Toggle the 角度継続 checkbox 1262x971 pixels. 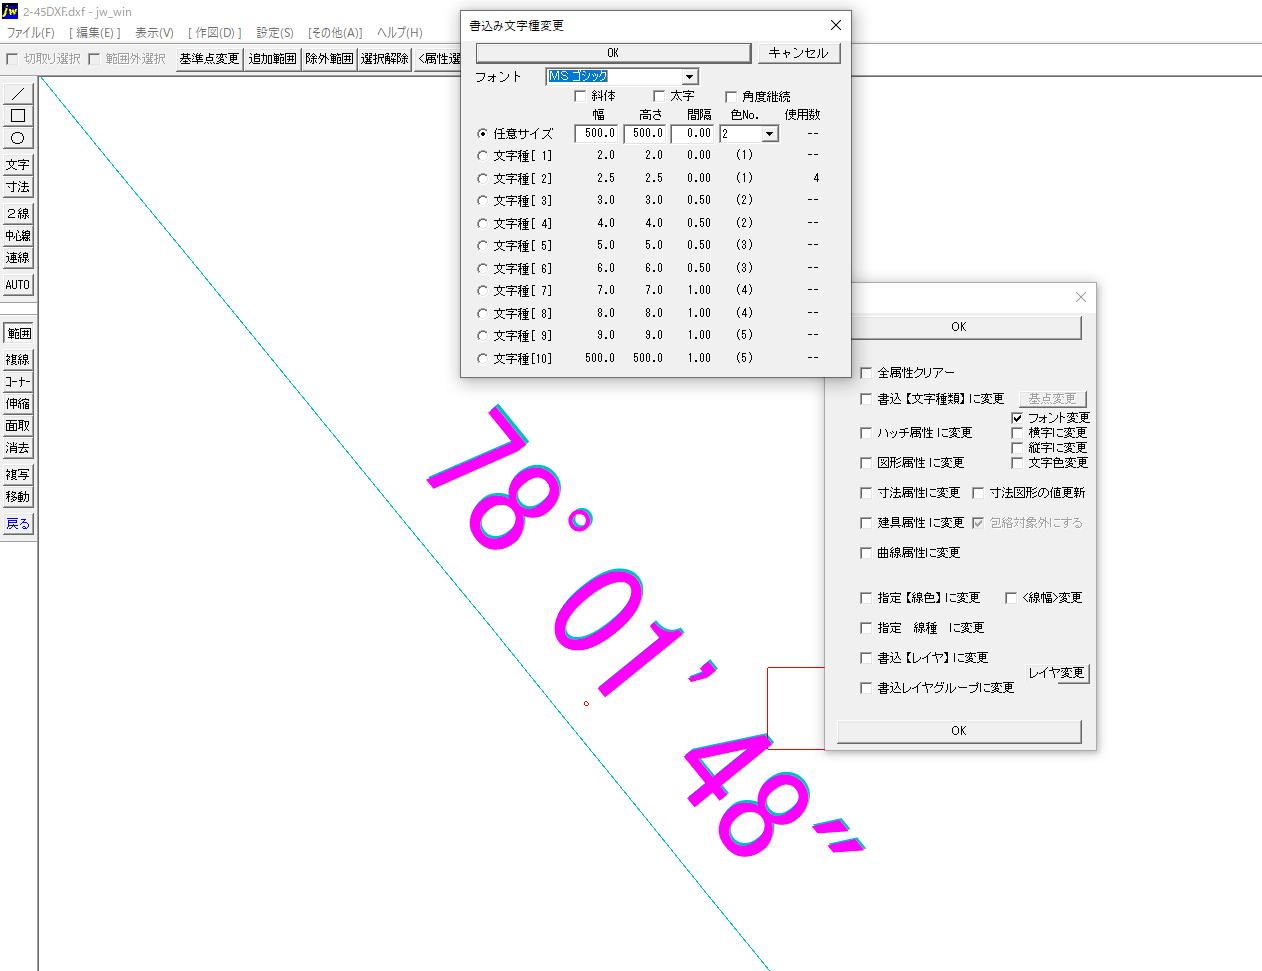[x=731, y=97]
